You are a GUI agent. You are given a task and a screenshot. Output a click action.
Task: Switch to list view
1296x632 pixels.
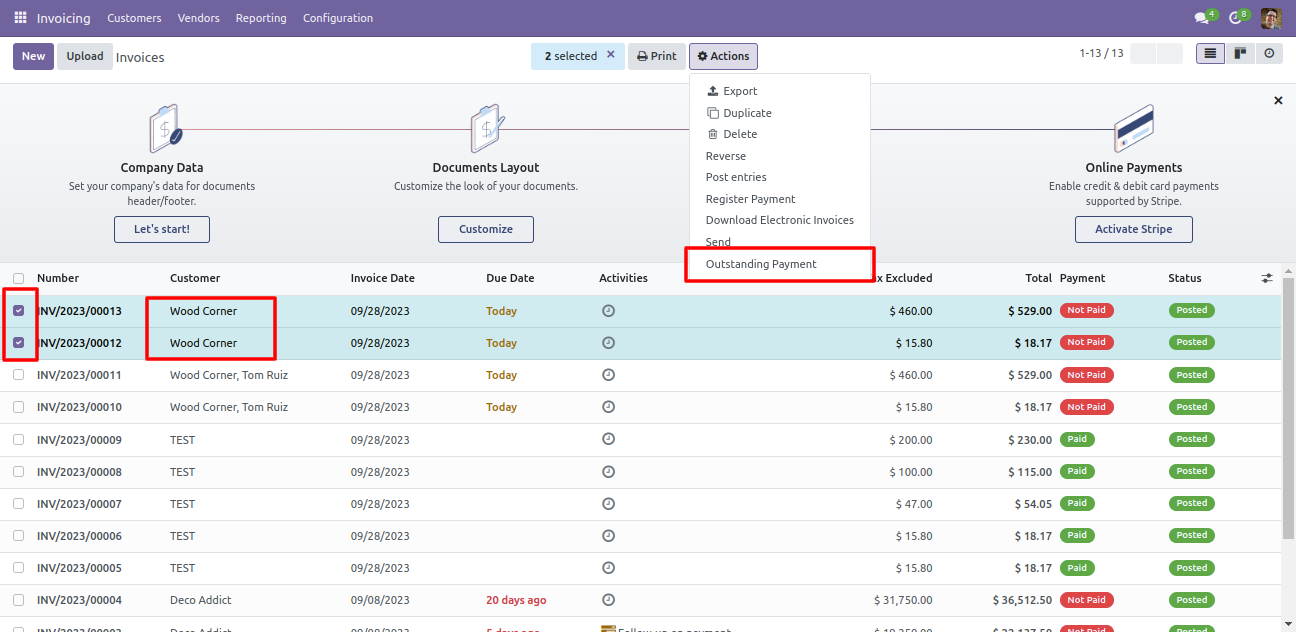1210,54
